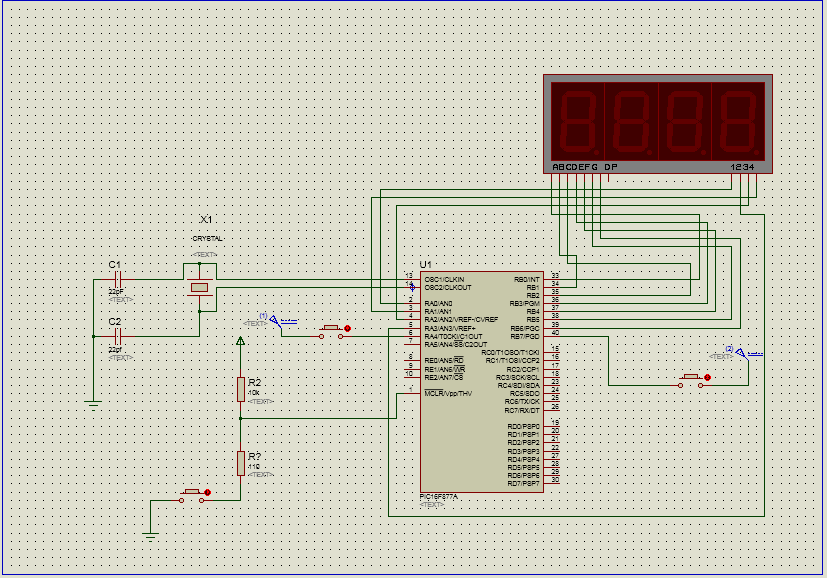
Task: Select capacitor C2 symbol
Action: pos(118,336)
